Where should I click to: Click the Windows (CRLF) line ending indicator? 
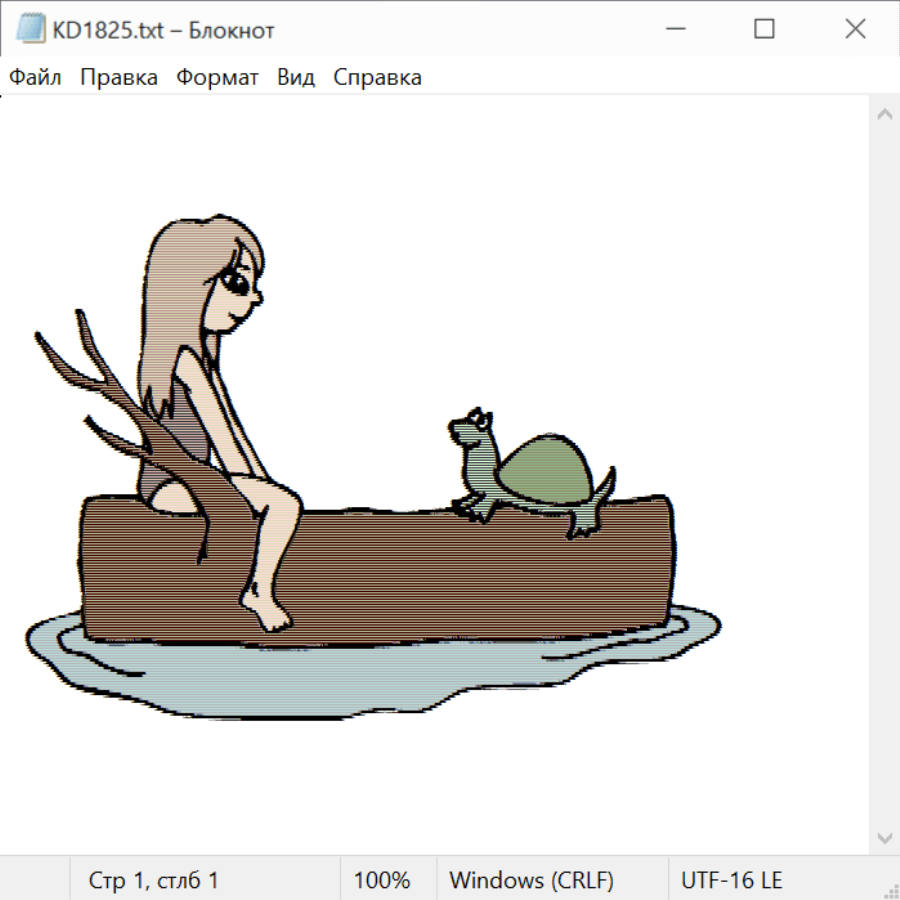click(x=531, y=881)
